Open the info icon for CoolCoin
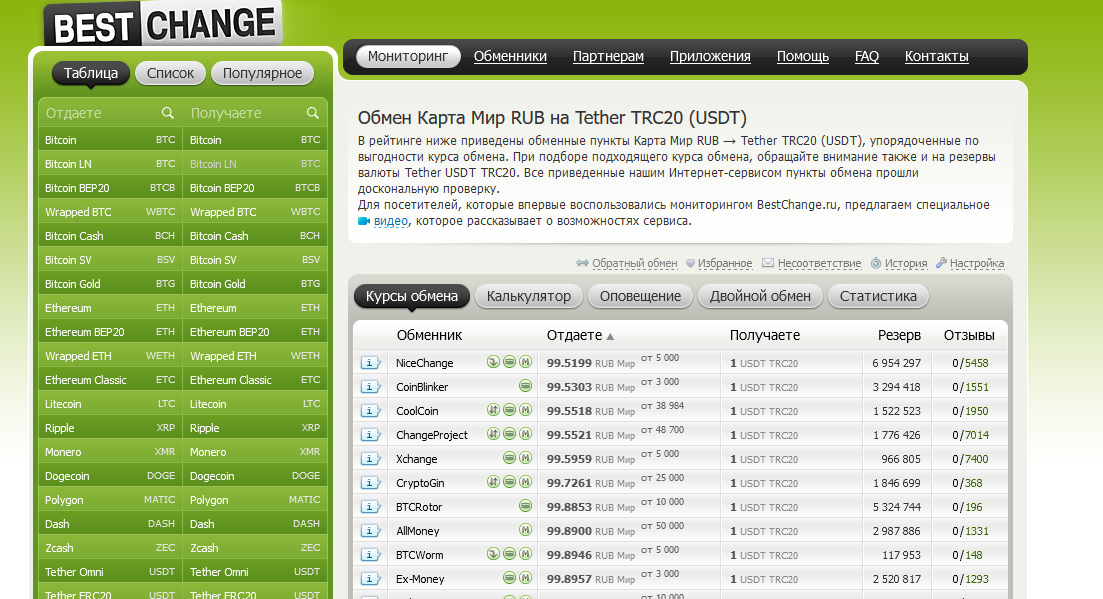1103x599 pixels. pyautogui.click(x=370, y=411)
